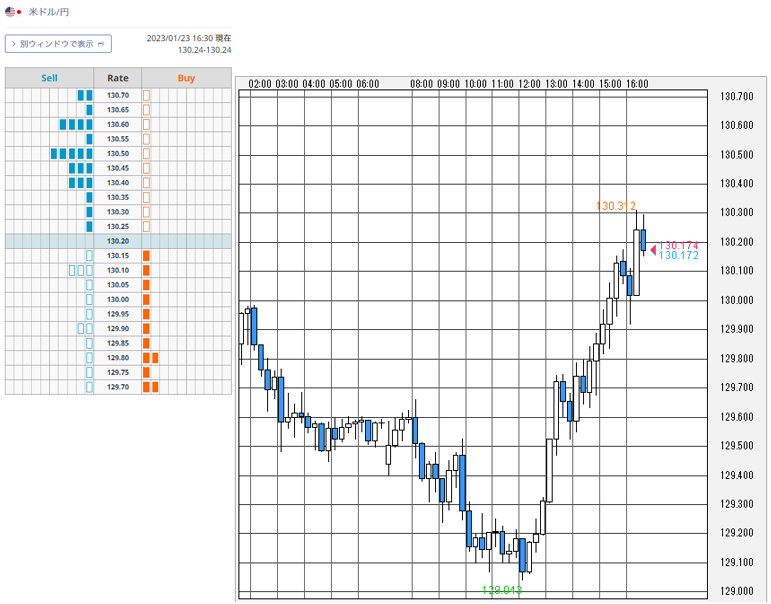
Task: Click the 130.174 current price label
Action: (678, 245)
